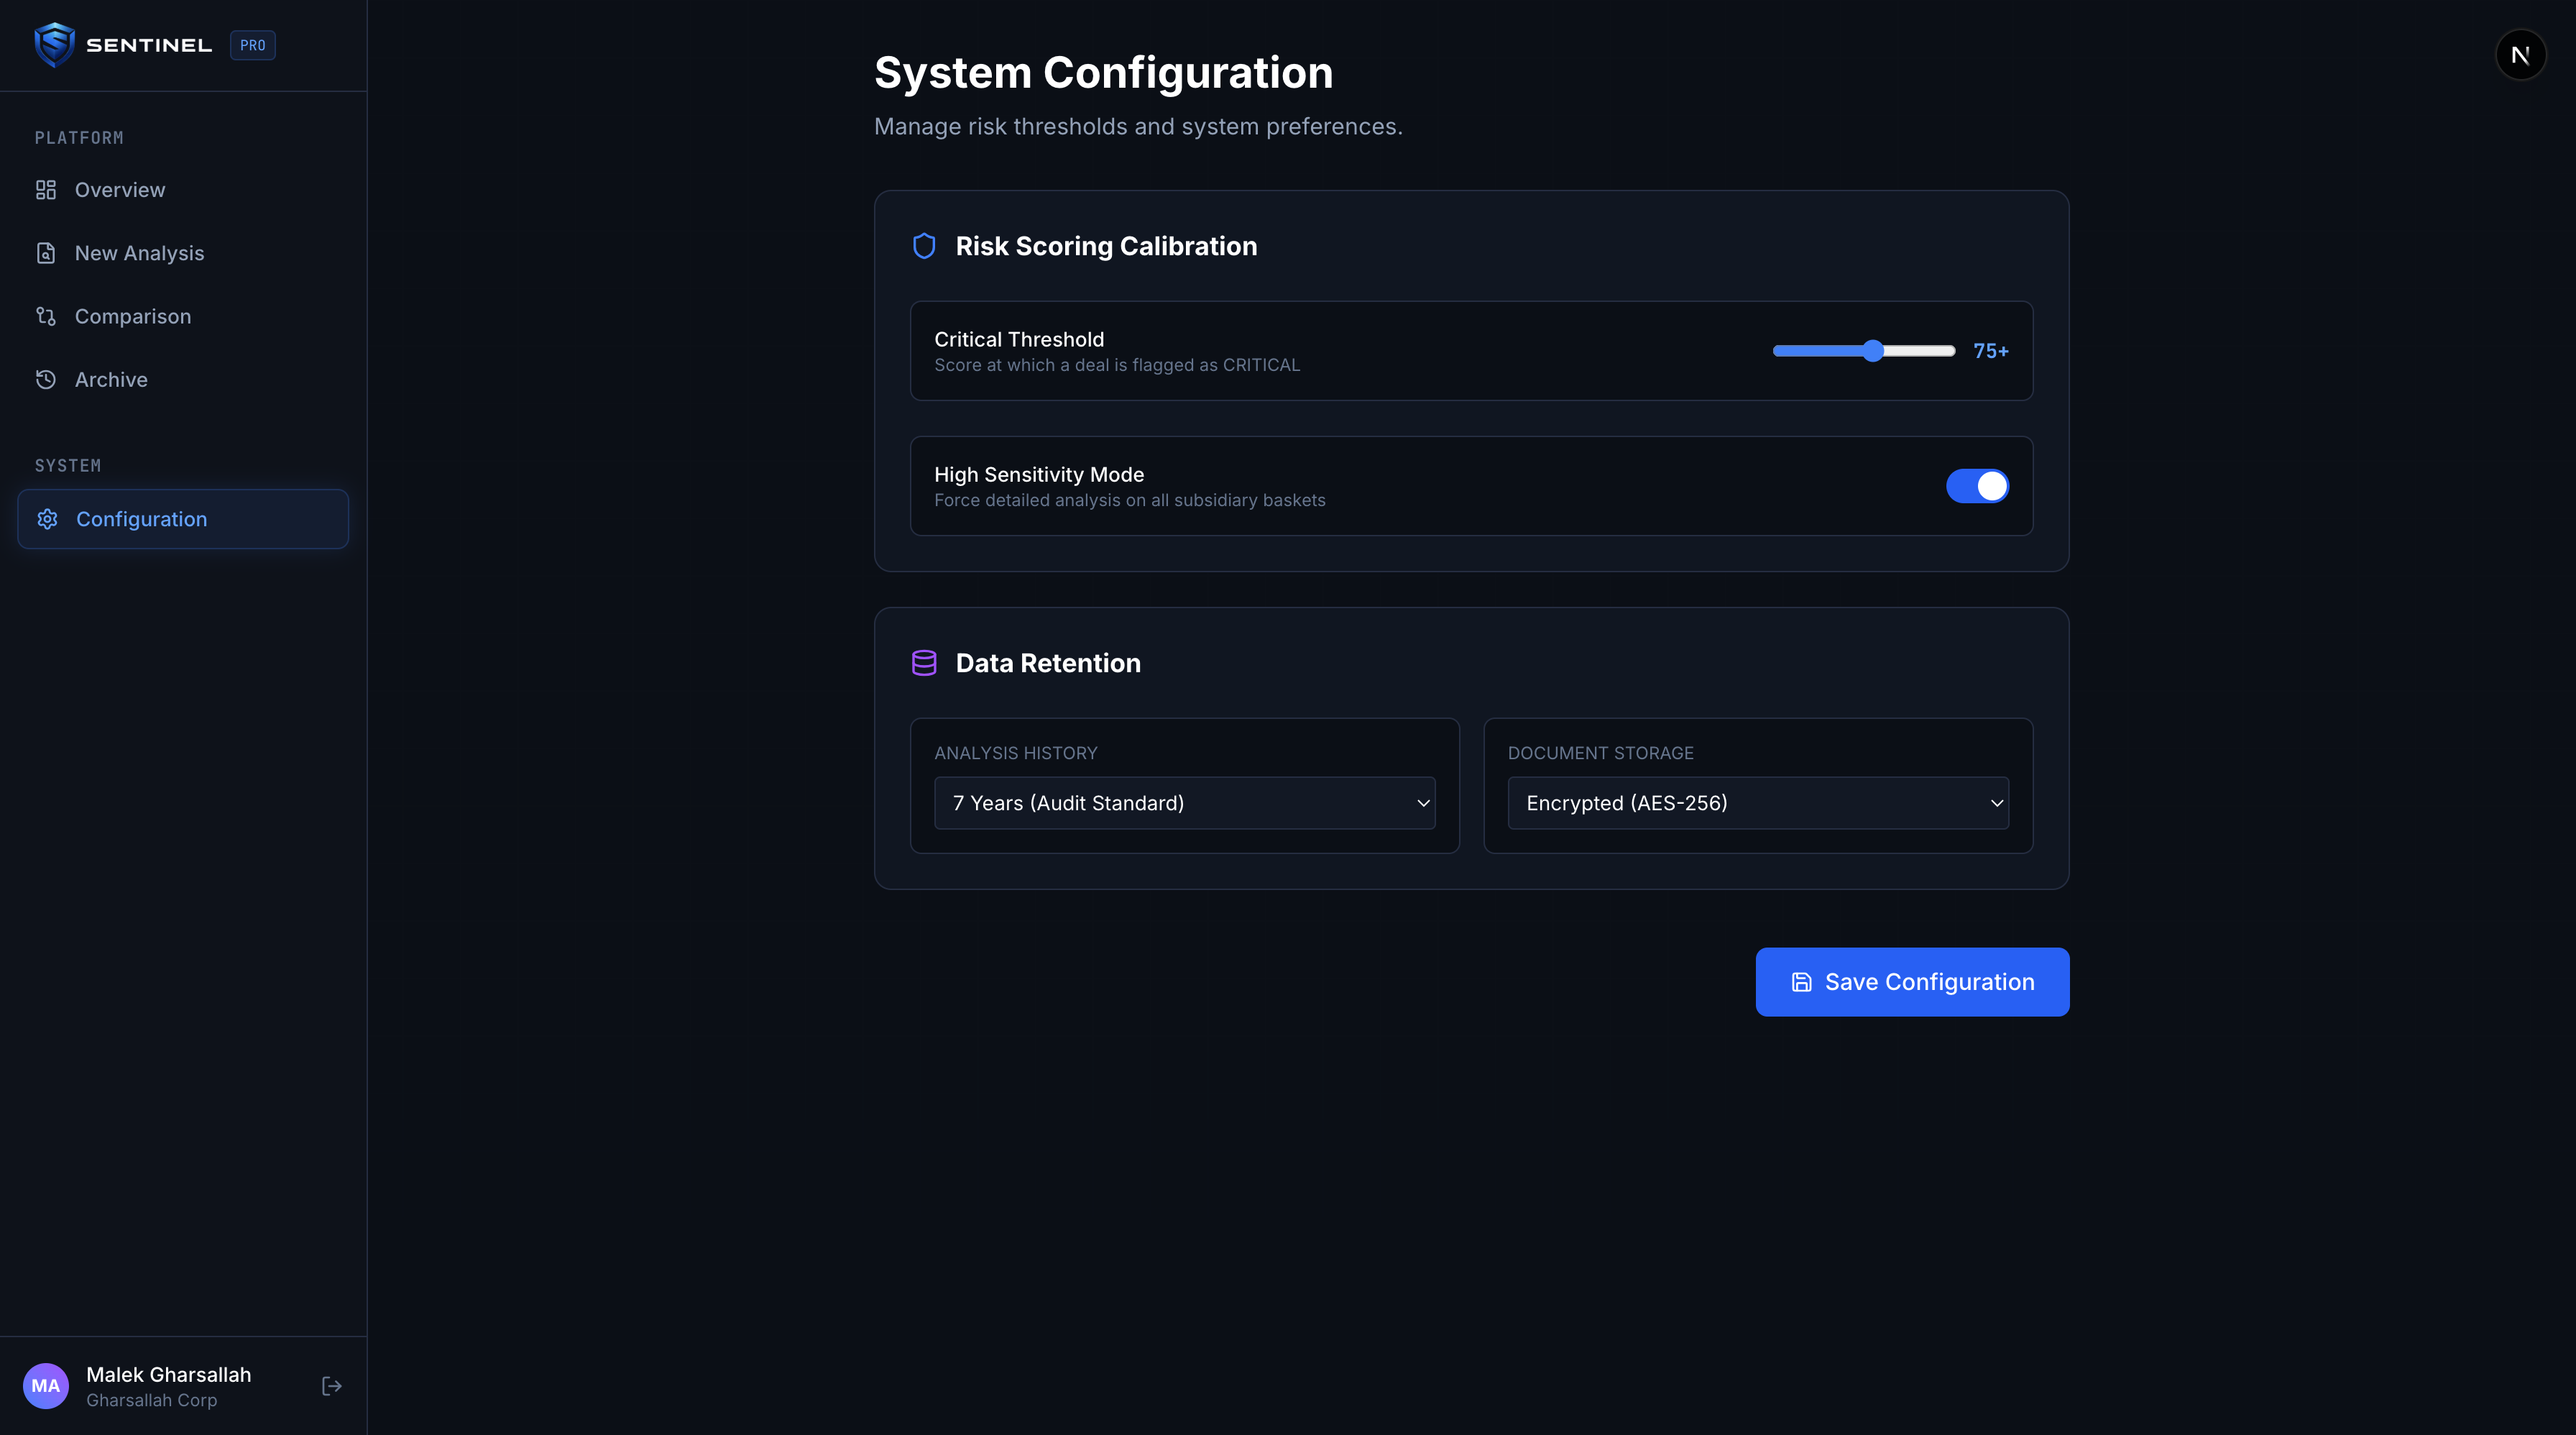Click the Archive history clock icon
The width and height of the screenshot is (2576, 1435).
[46, 380]
